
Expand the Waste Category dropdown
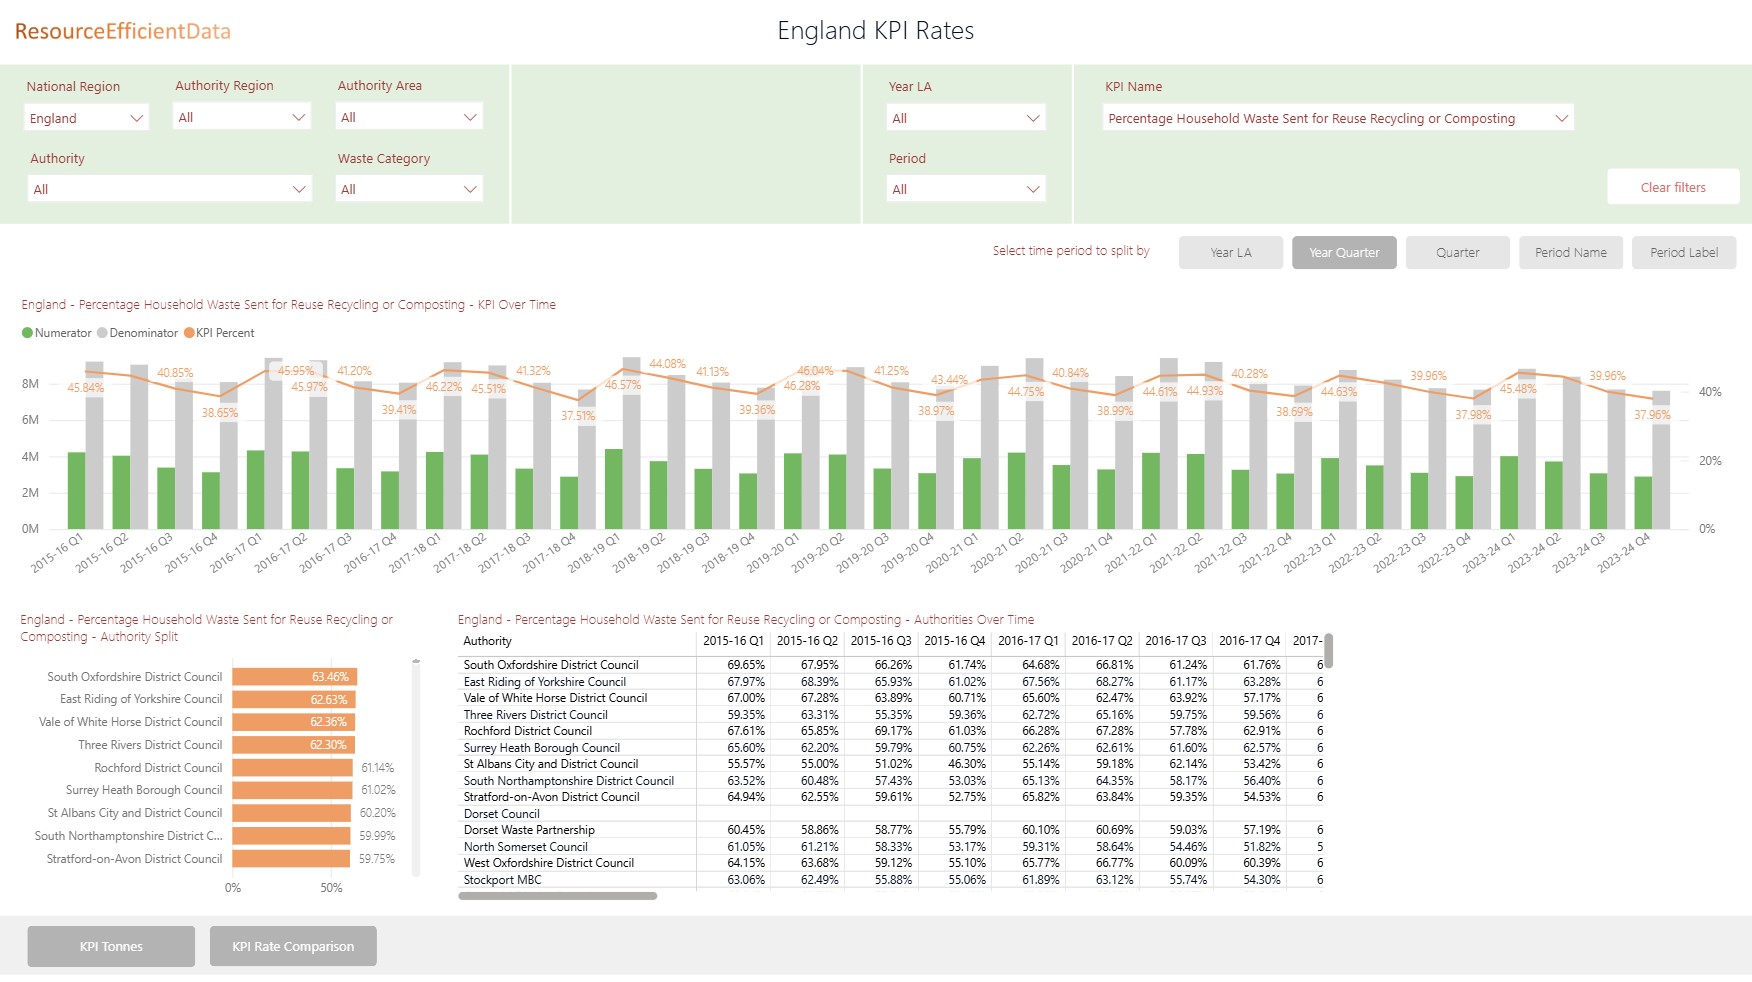click(409, 189)
